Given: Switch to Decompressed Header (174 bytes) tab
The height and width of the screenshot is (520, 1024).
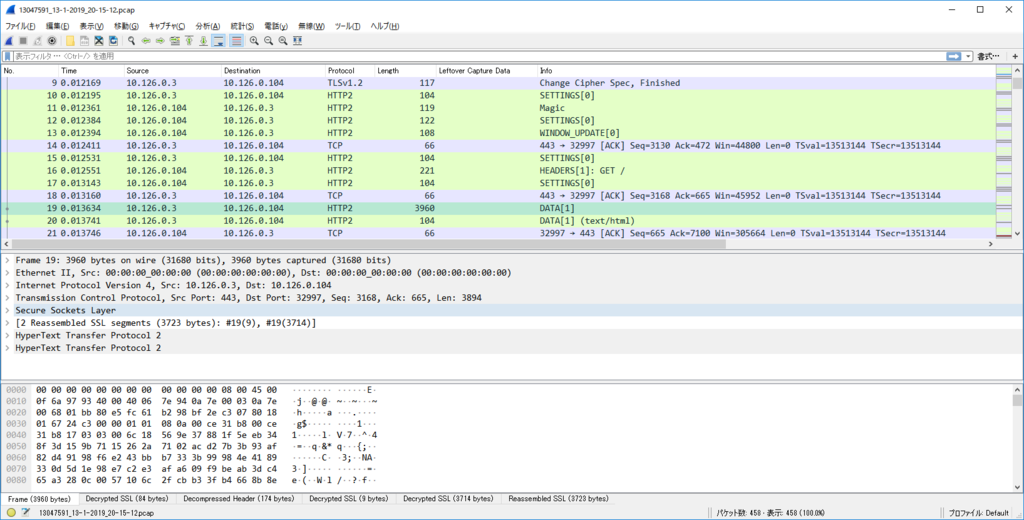Looking at the screenshot, I should pos(238,498).
